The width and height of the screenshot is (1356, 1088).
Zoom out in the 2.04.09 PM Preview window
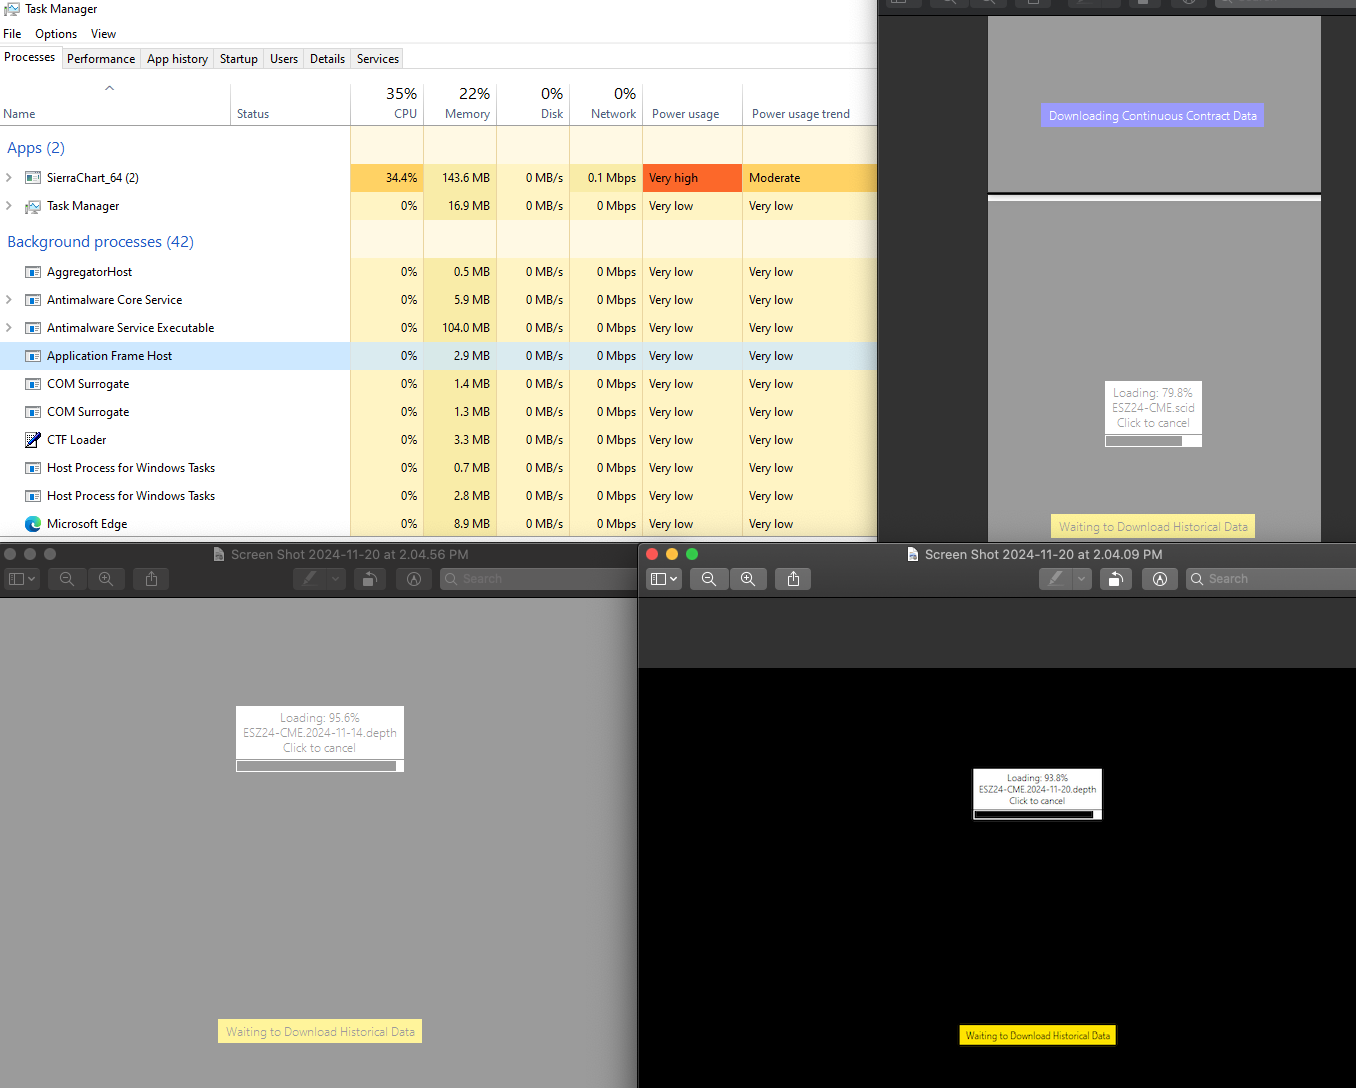(x=709, y=579)
